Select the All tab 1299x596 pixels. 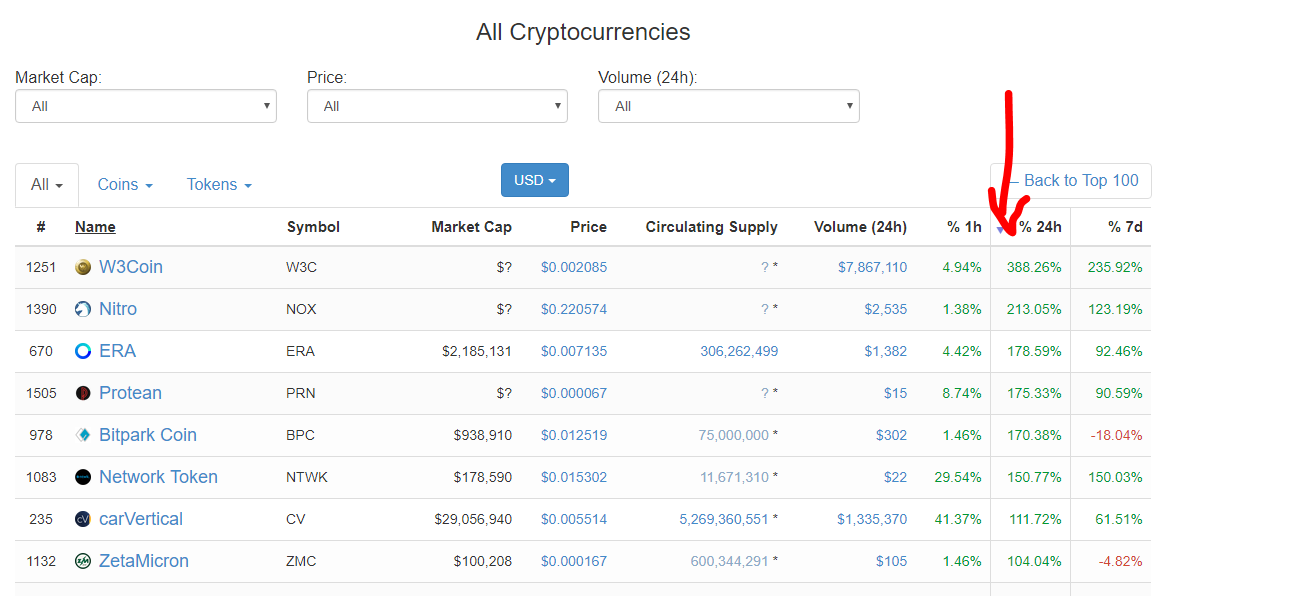[x=47, y=185]
